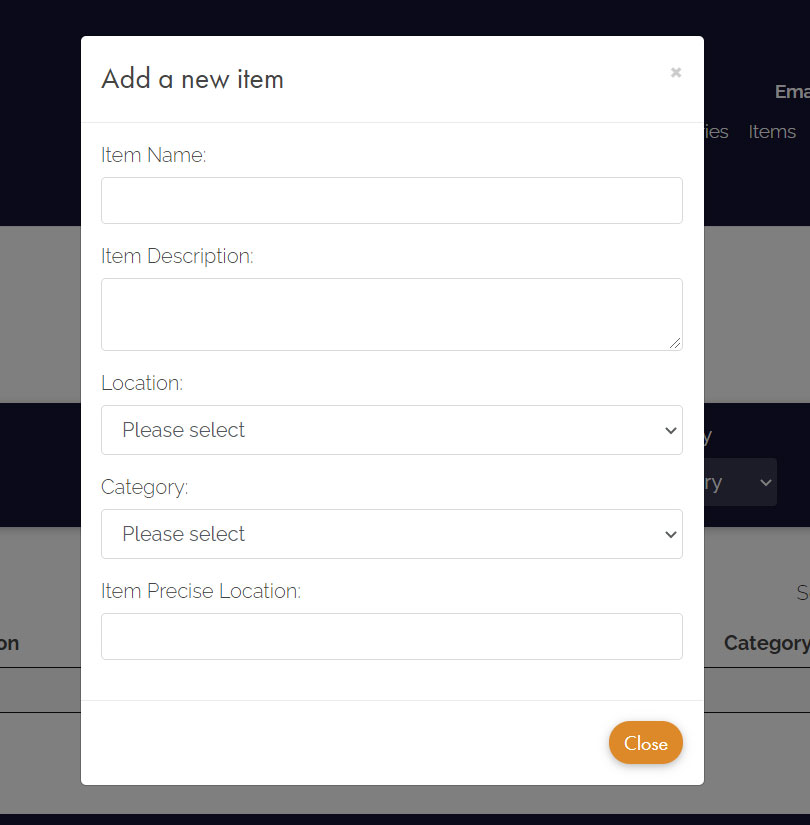The width and height of the screenshot is (810, 825).
Task: Dismiss the modal with the × icon
Action: (676, 73)
